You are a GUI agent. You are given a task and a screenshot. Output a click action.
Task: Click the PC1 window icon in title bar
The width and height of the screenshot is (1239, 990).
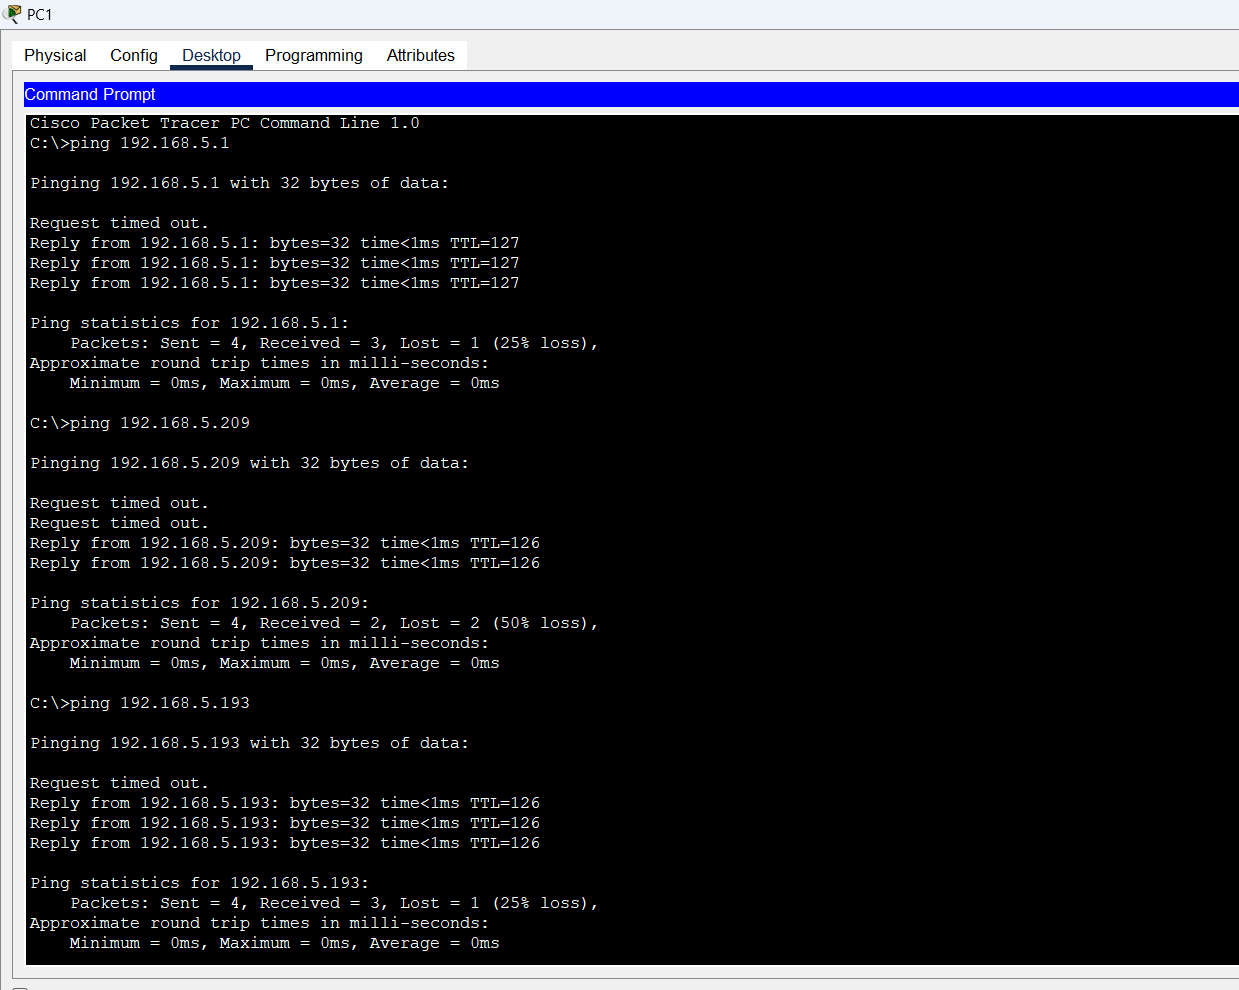[13, 14]
